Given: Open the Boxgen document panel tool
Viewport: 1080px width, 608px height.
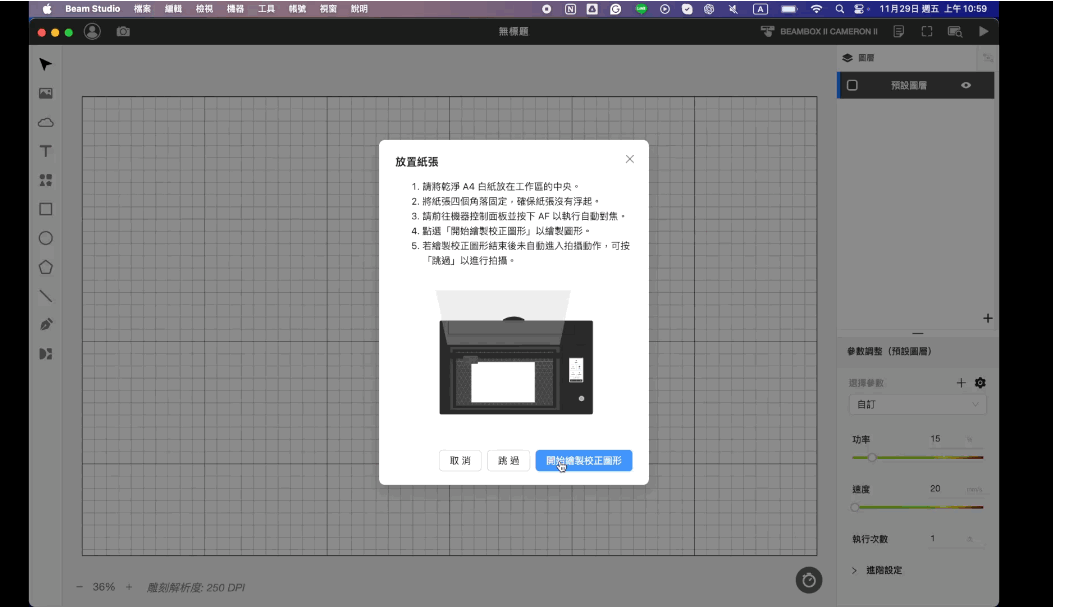Looking at the screenshot, I should [45, 354].
